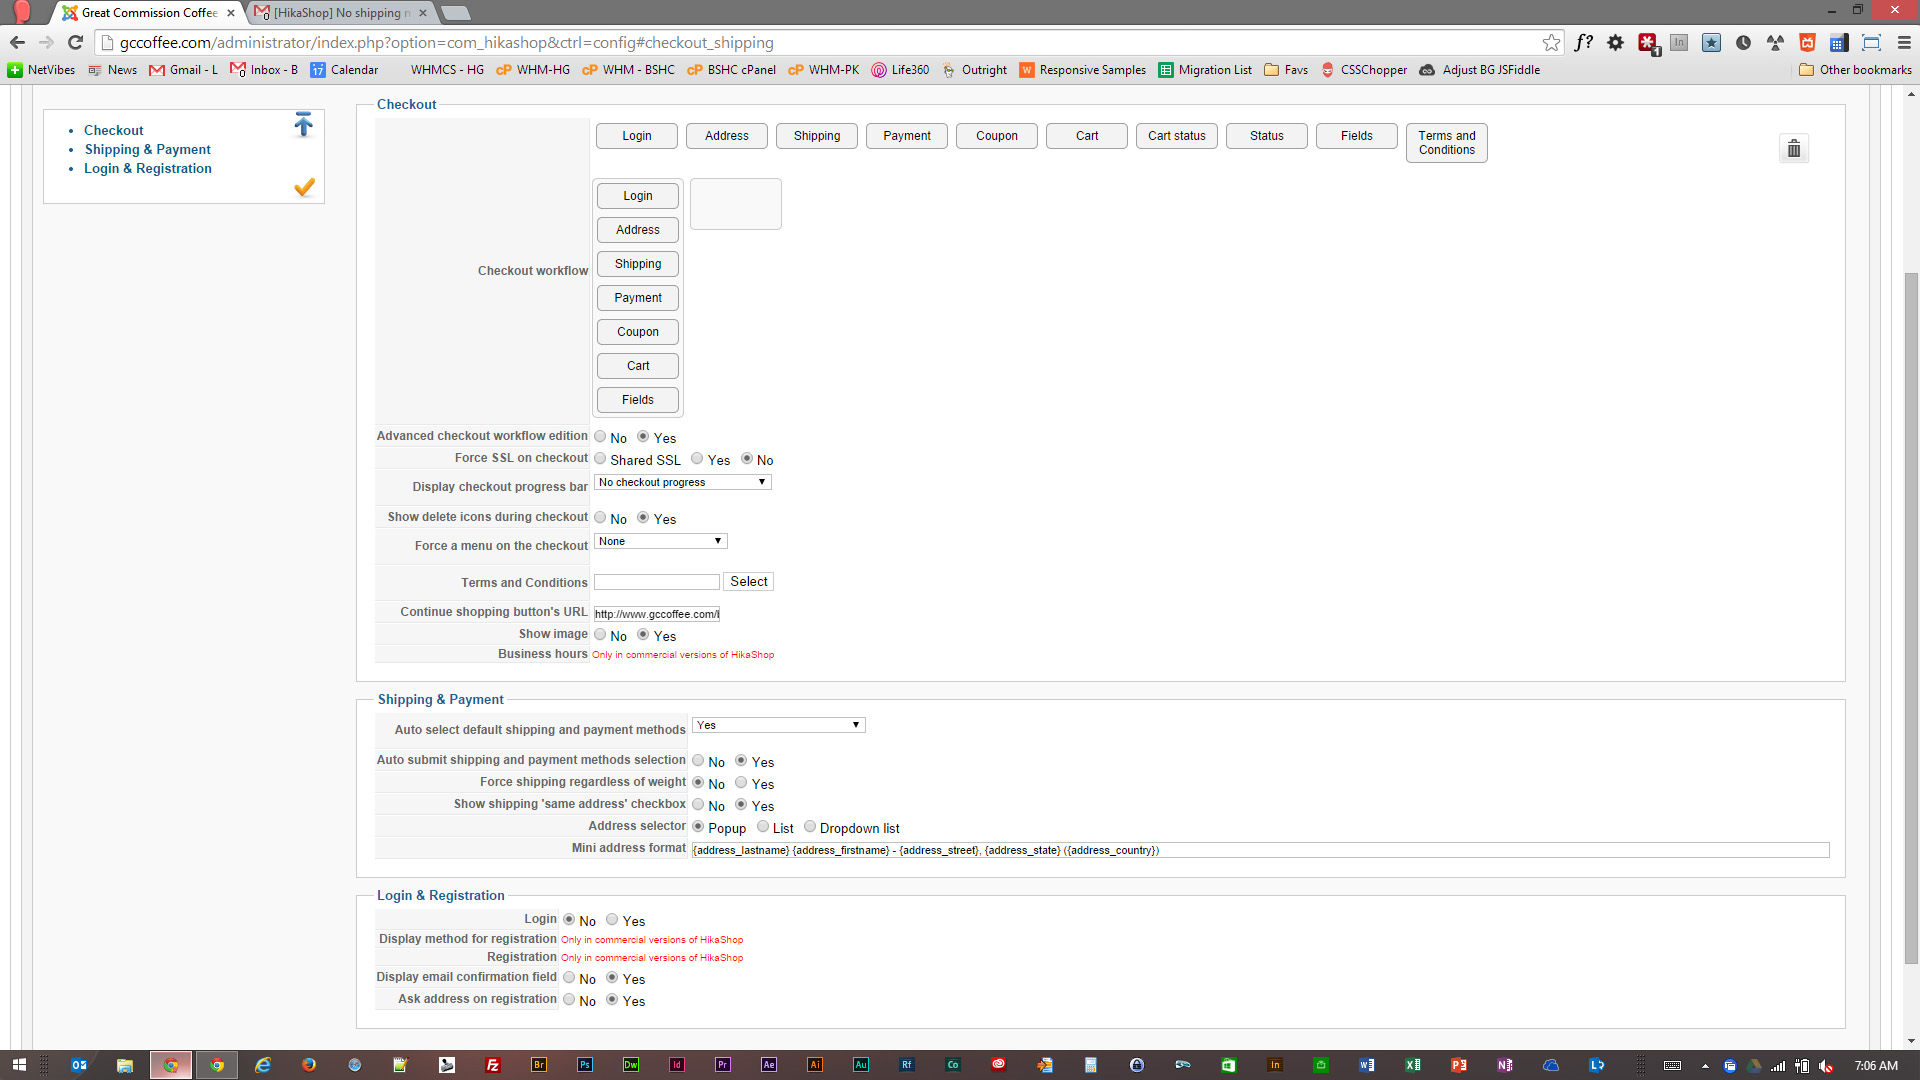The width and height of the screenshot is (1920, 1080).
Task: Reload the page with refresh icon
Action: (x=75, y=42)
